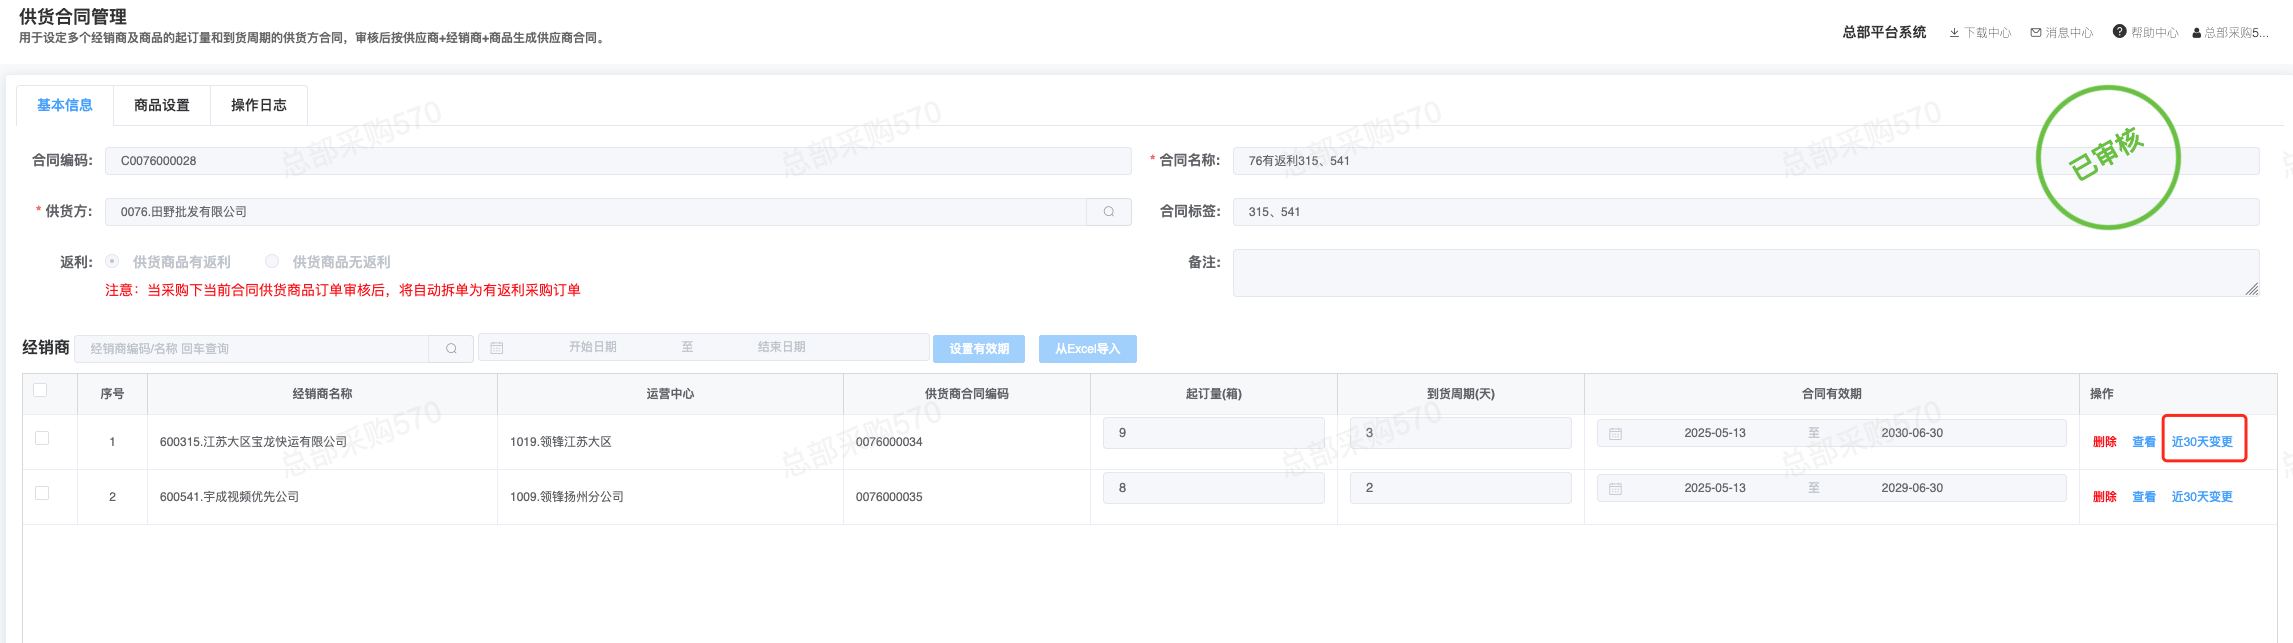Click the 合同有效期 column header

[x=1832, y=394]
